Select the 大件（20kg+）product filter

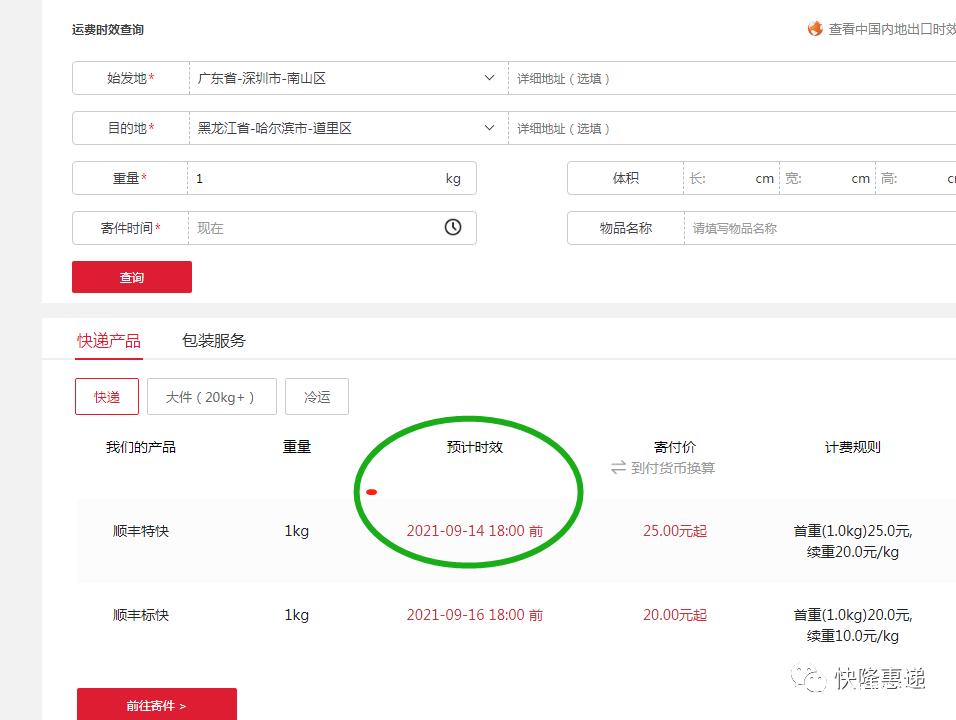pyautogui.click(x=212, y=397)
